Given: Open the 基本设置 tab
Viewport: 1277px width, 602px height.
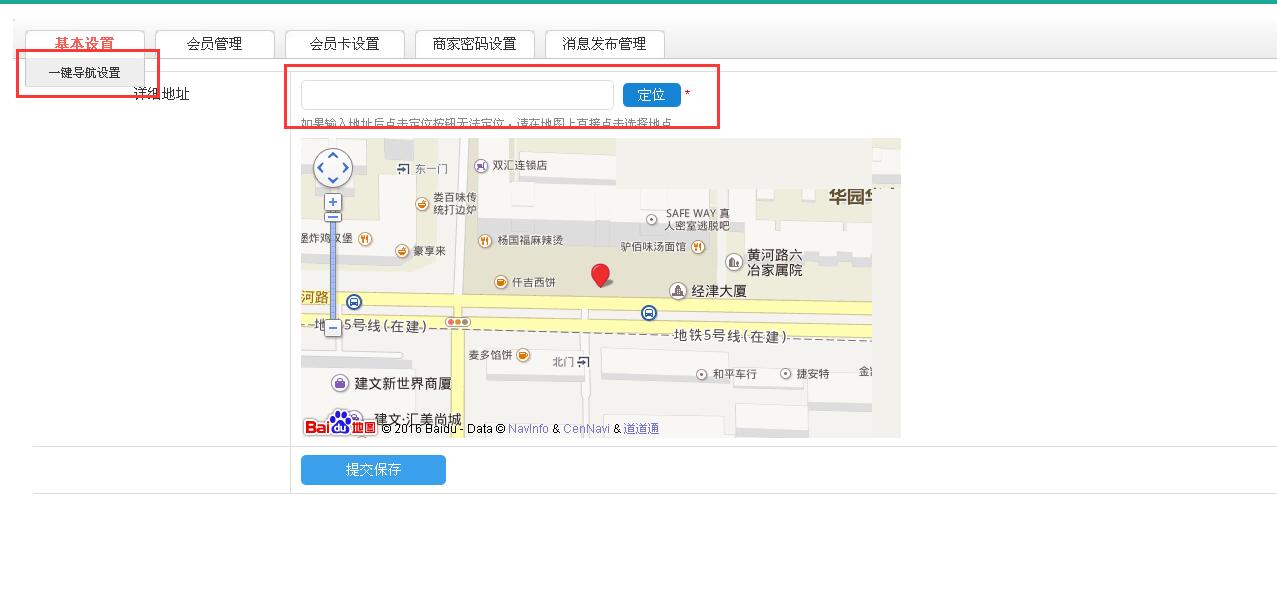Looking at the screenshot, I should click(x=85, y=44).
